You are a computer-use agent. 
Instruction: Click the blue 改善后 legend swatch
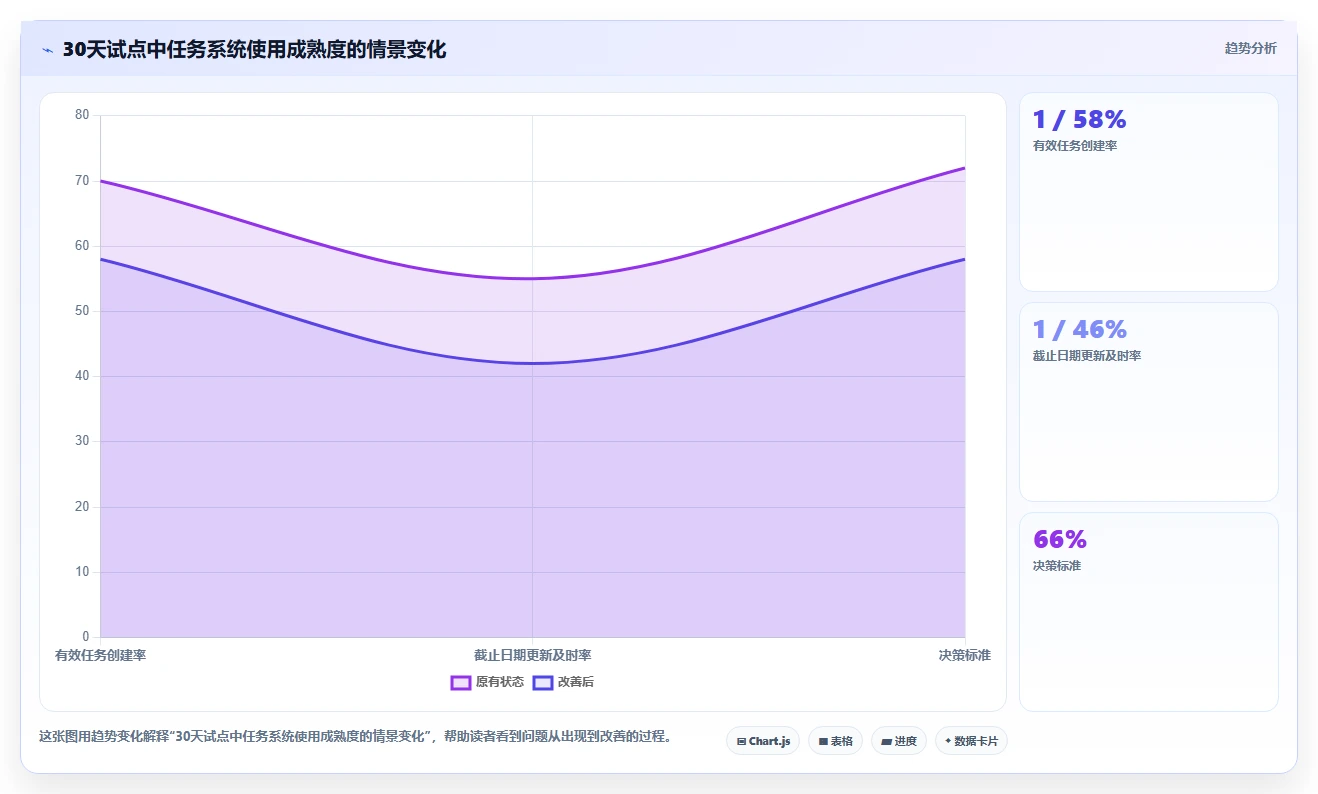(543, 682)
